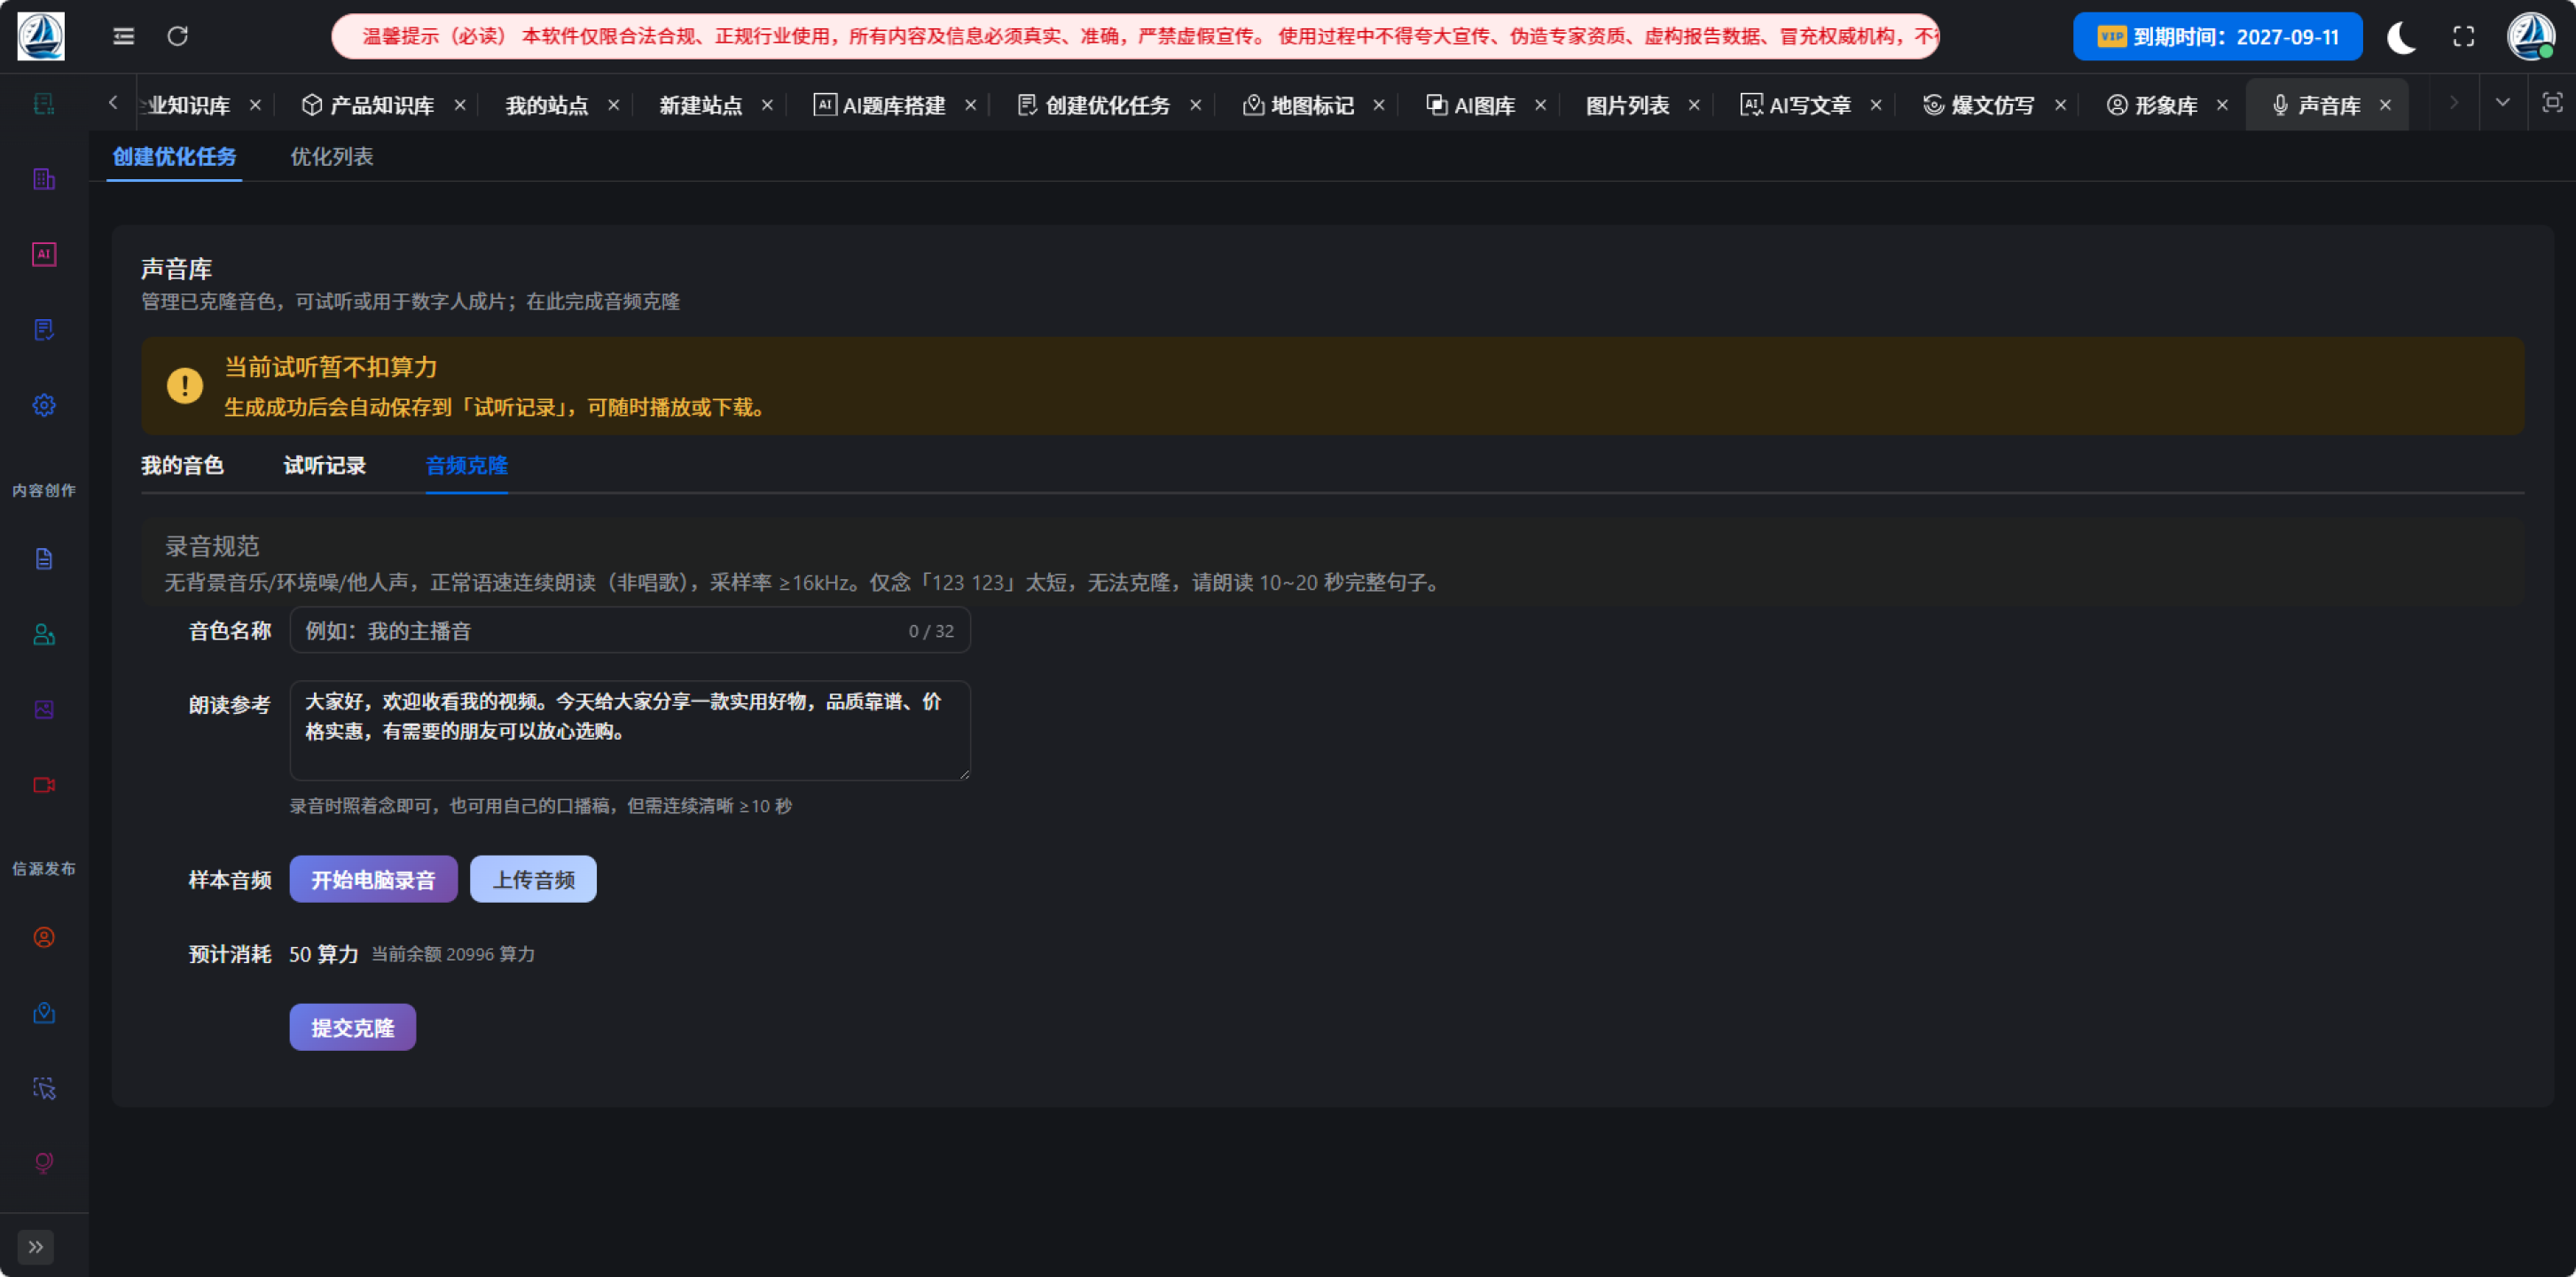Click the 开始电脑录音 button
2576x1277 pixels.
click(373, 879)
